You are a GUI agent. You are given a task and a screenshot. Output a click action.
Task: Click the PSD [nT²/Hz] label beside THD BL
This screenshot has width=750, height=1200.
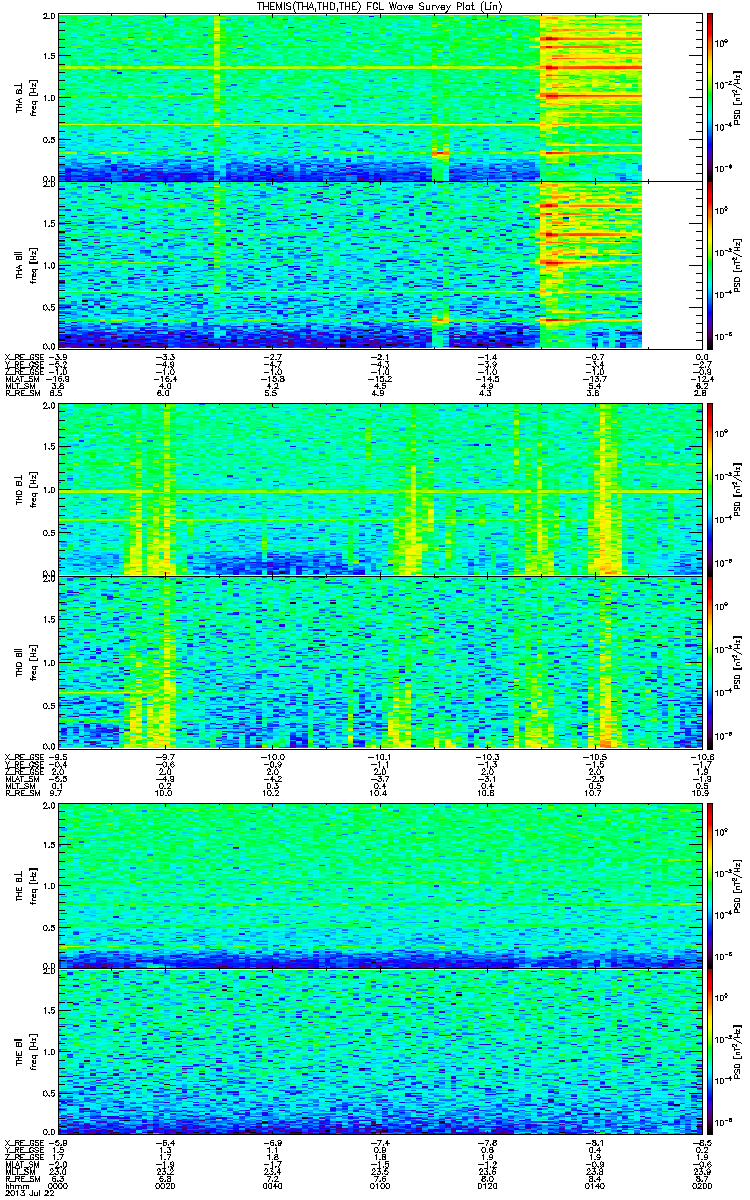(x=737, y=489)
